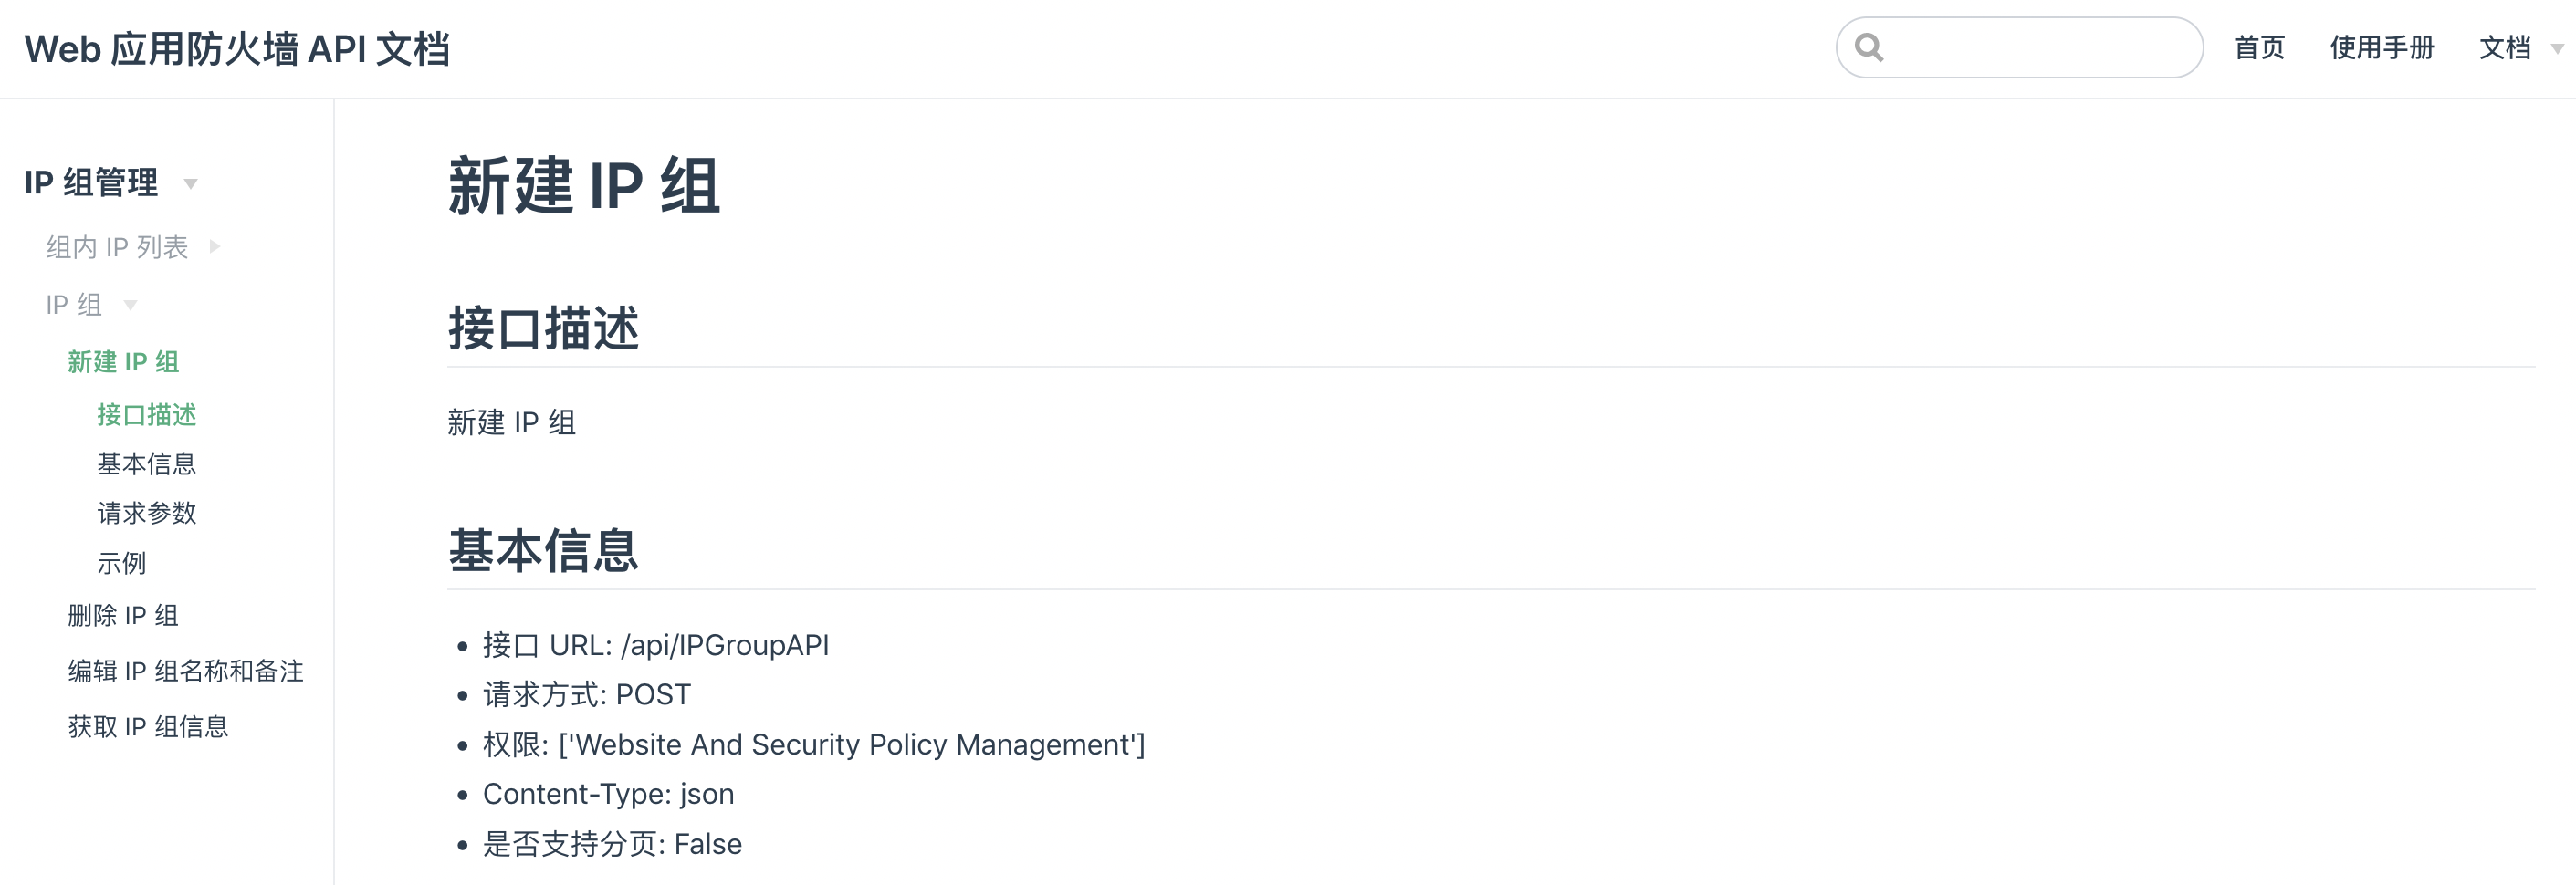Open 编辑 IP 组名称和备注 page

(185, 671)
